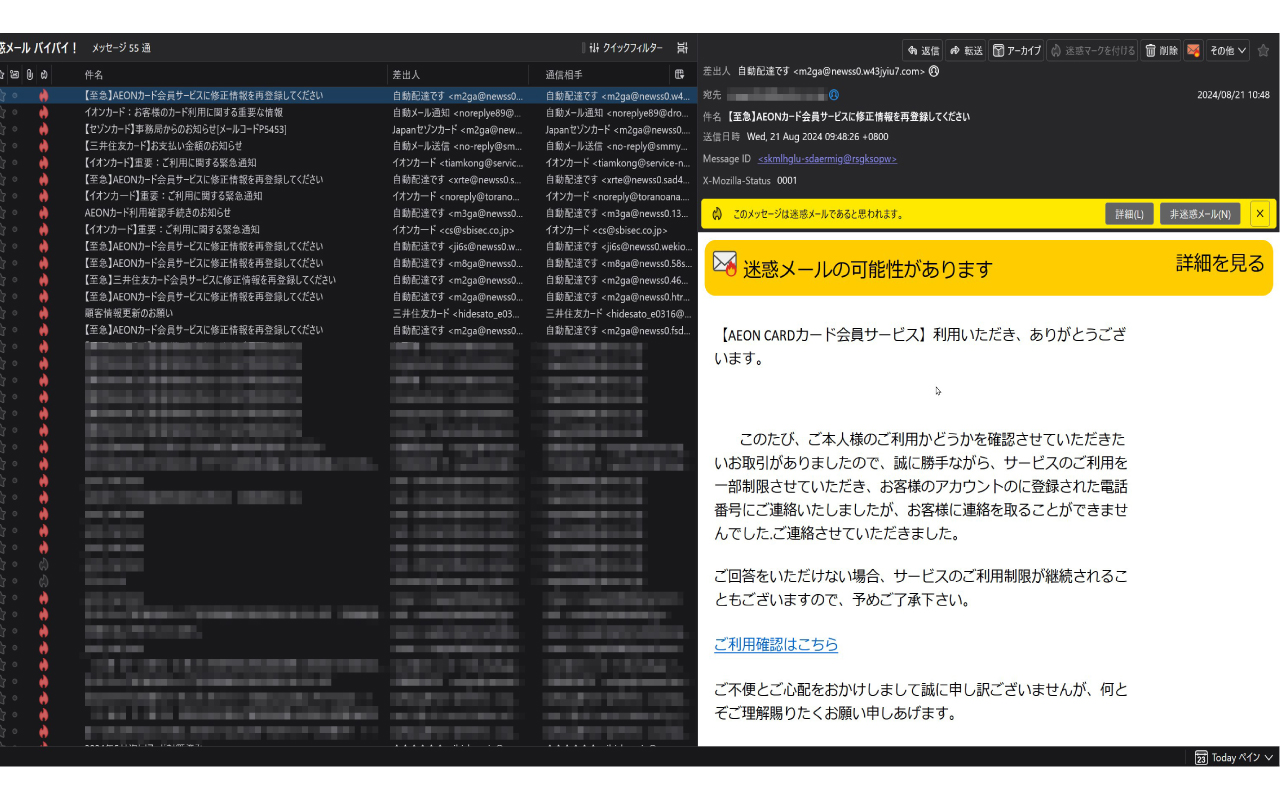Star the open message in header
The height and width of the screenshot is (800, 1280).
1263,50
